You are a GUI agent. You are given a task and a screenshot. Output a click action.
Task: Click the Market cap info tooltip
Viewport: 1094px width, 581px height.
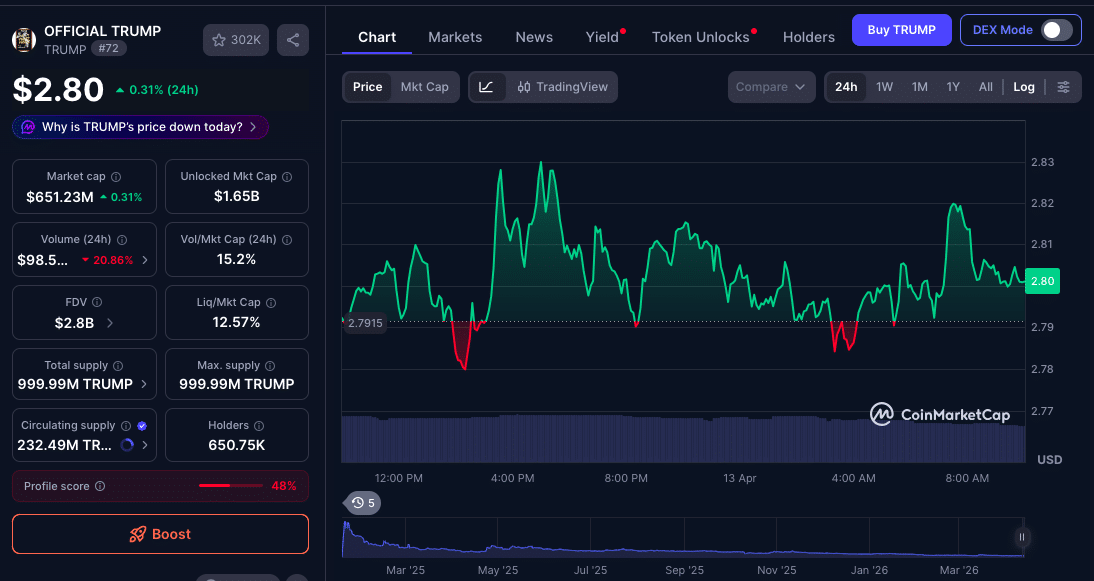117,175
